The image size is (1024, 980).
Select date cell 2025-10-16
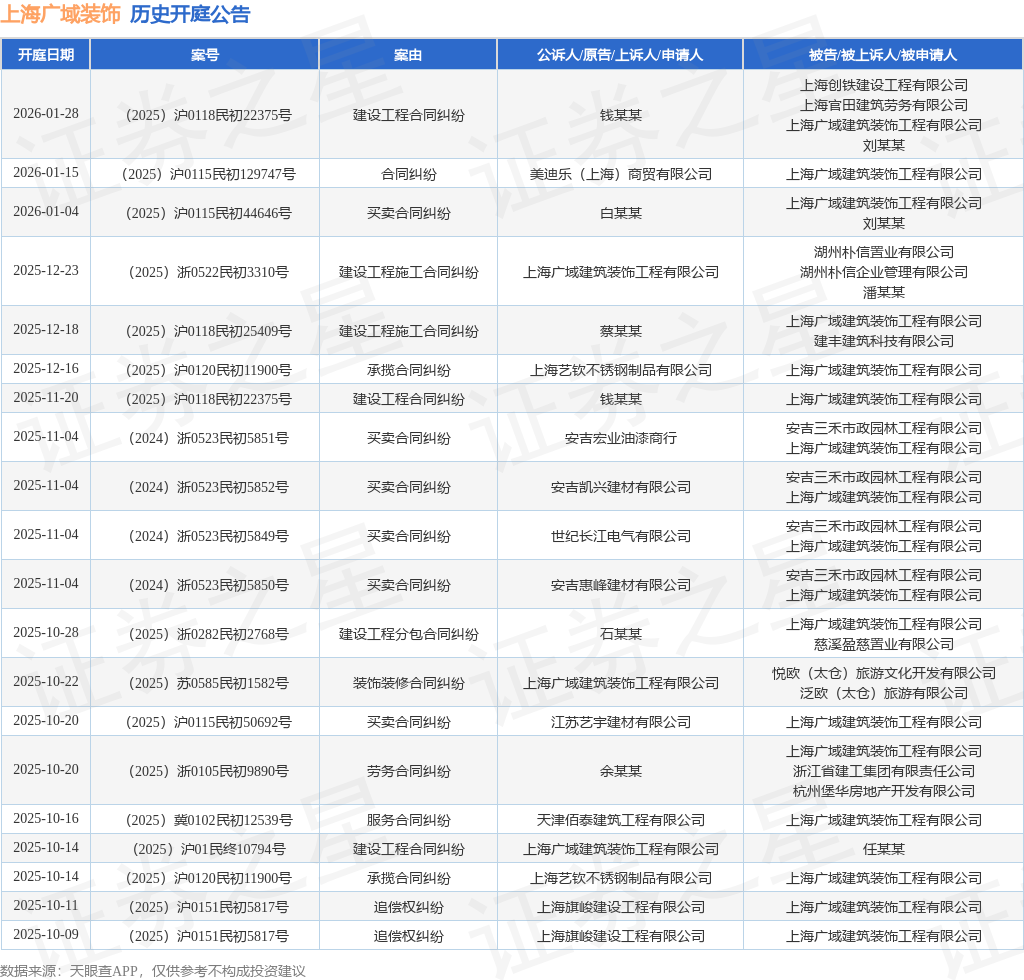46,819
